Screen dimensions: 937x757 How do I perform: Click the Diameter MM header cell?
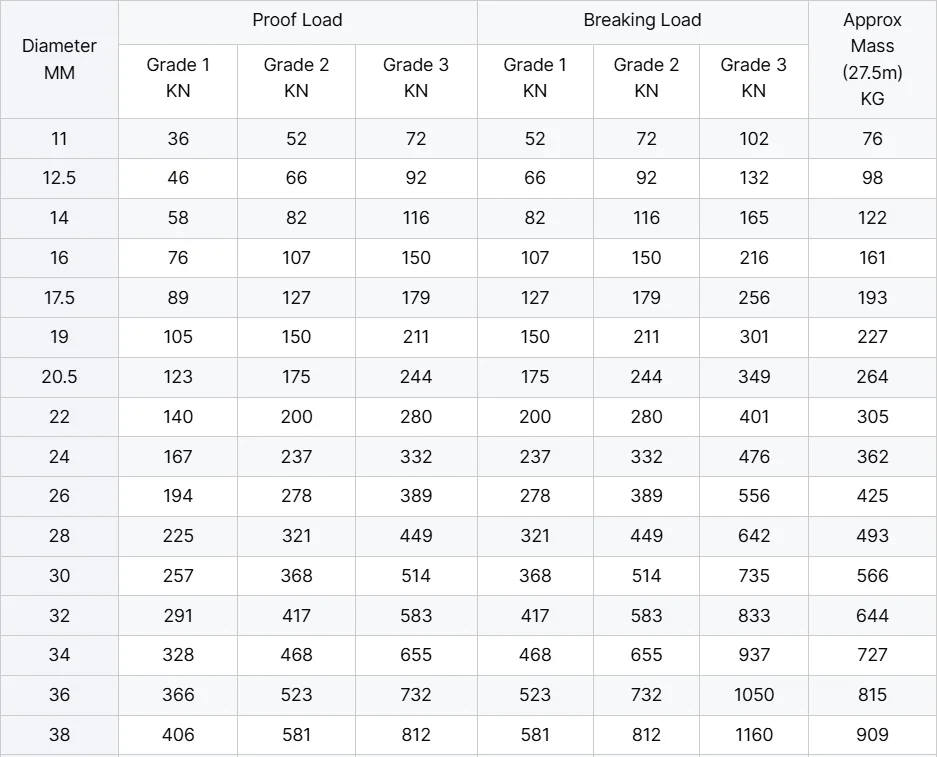pos(59,59)
